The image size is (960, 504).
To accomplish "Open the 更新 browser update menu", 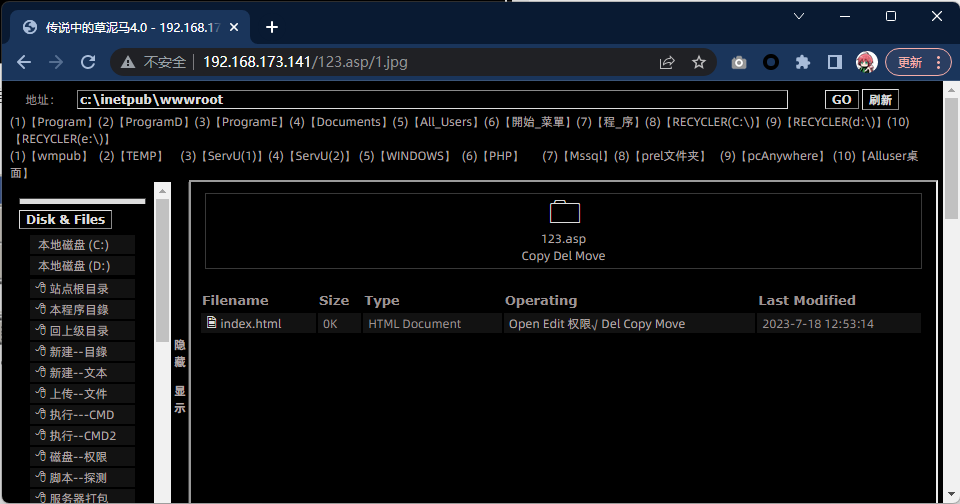I will [917, 62].
